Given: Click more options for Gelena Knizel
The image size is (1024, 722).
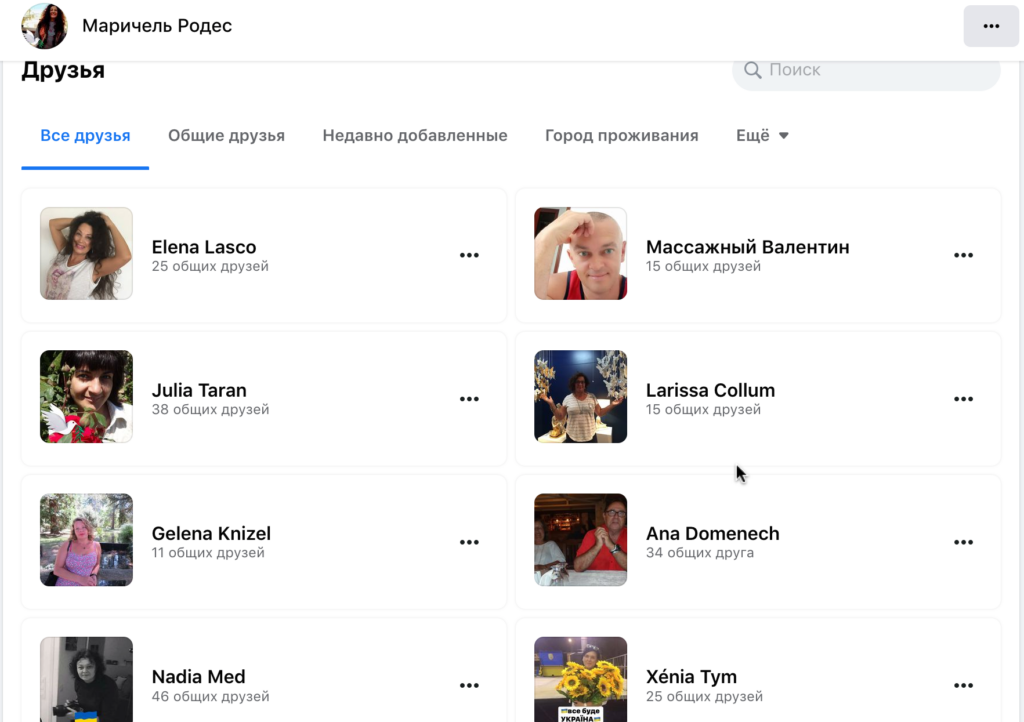Looking at the screenshot, I should tap(469, 542).
